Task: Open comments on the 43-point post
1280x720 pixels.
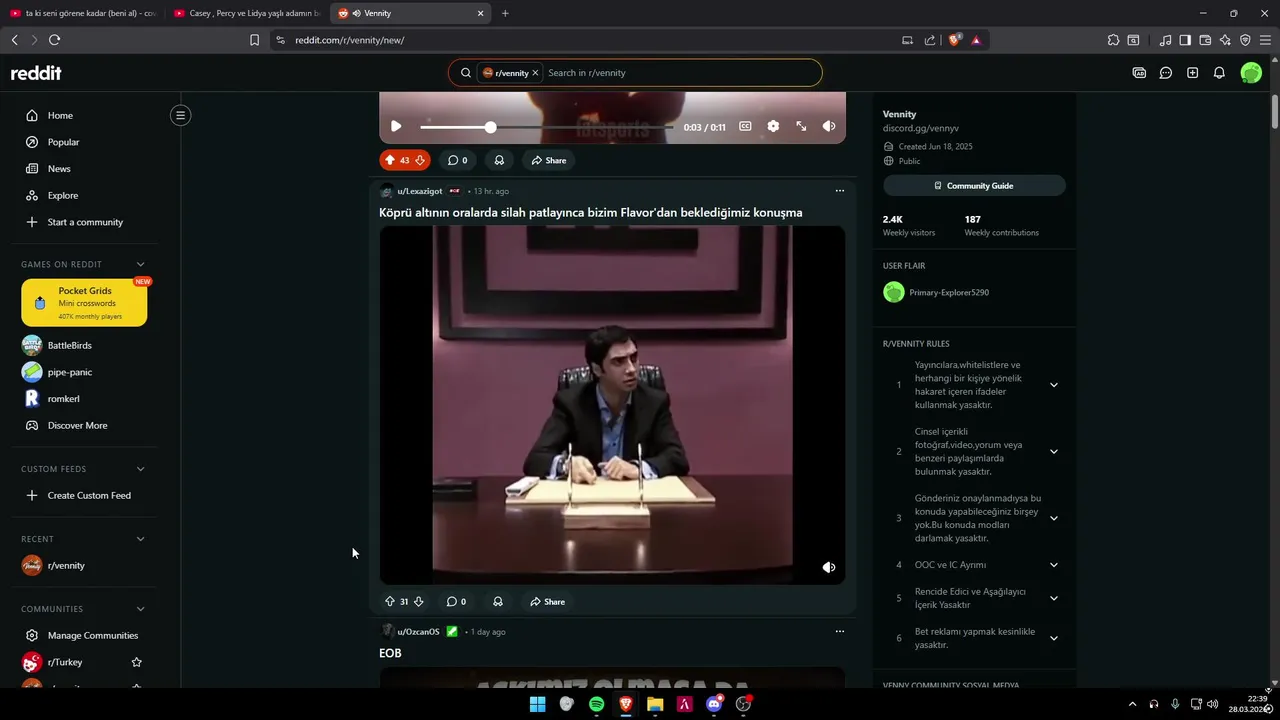Action: click(x=457, y=160)
